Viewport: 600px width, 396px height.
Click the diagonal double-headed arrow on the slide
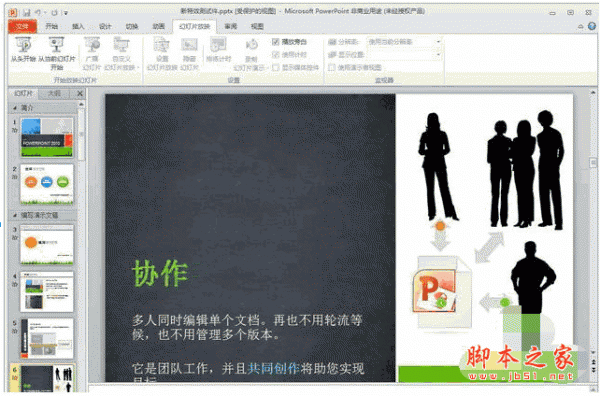click(489, 247)
